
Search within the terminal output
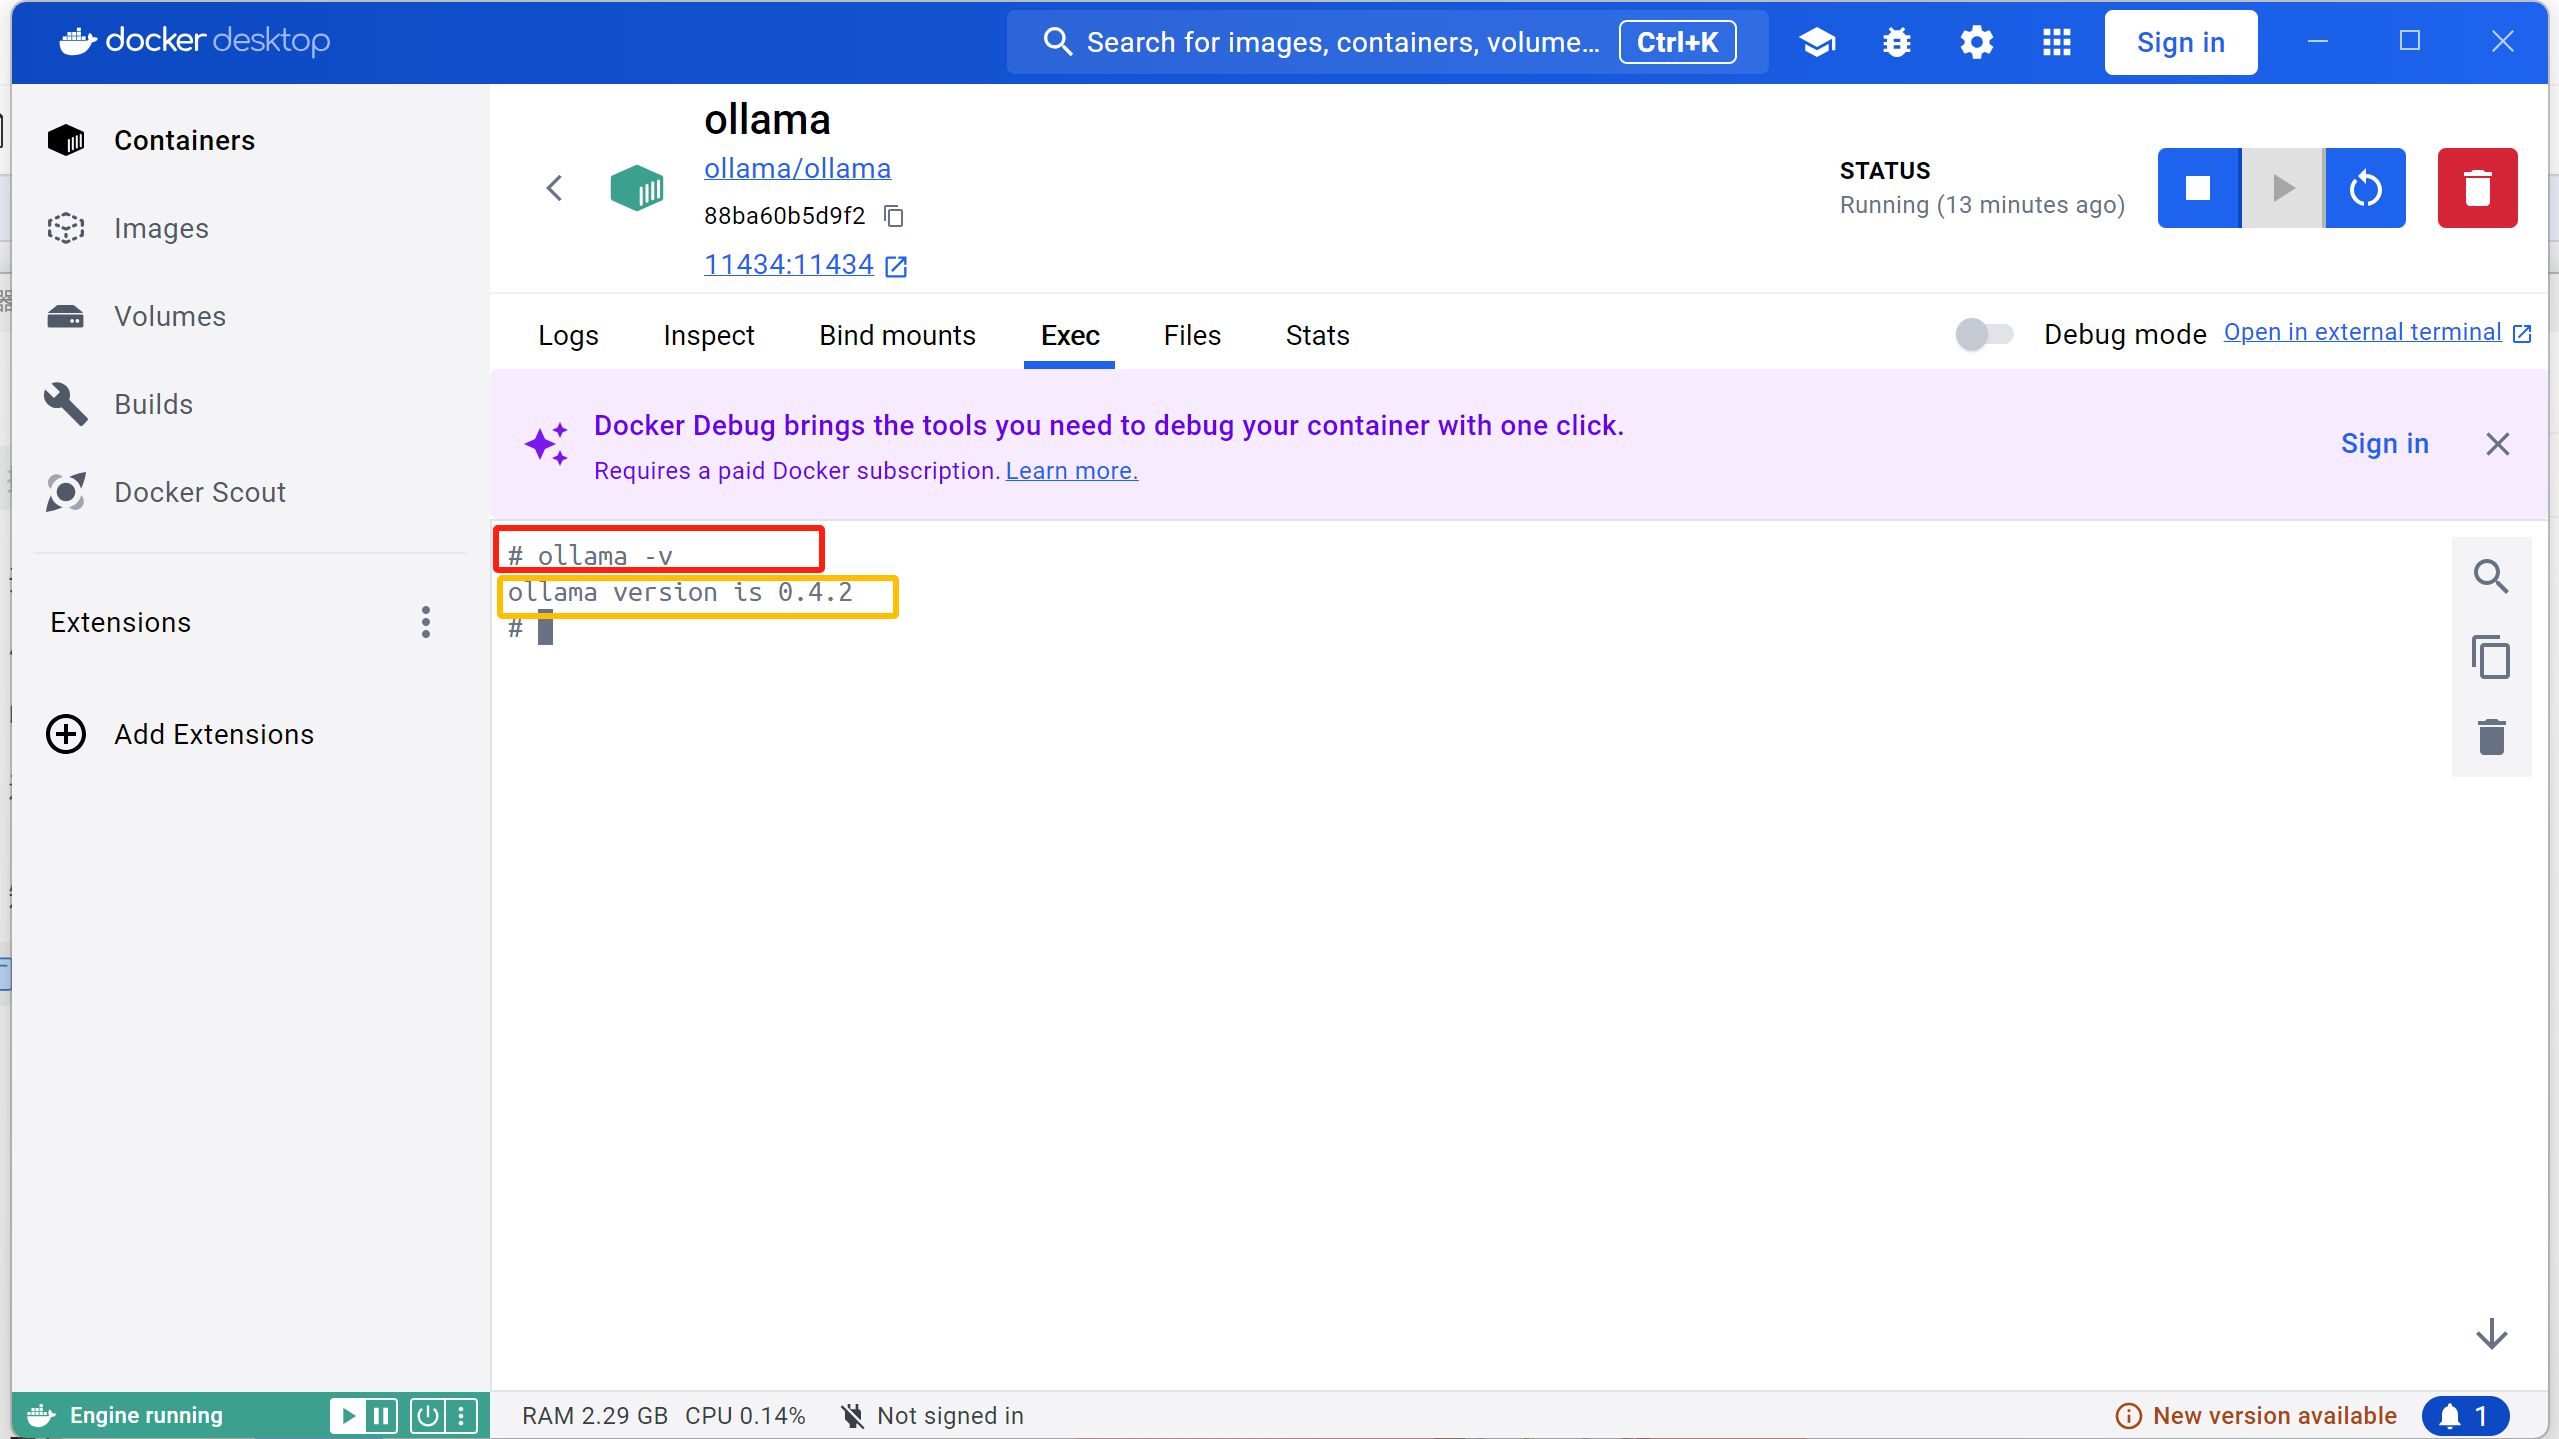[x=2490, y=577]
